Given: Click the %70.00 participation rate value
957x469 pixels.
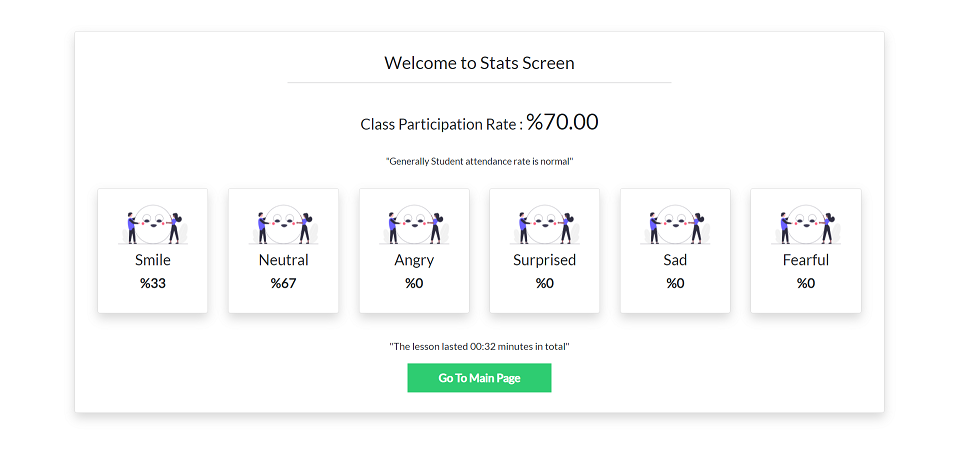Looking at the screenshot, I should pyautogui.click(x=562, y=122).
